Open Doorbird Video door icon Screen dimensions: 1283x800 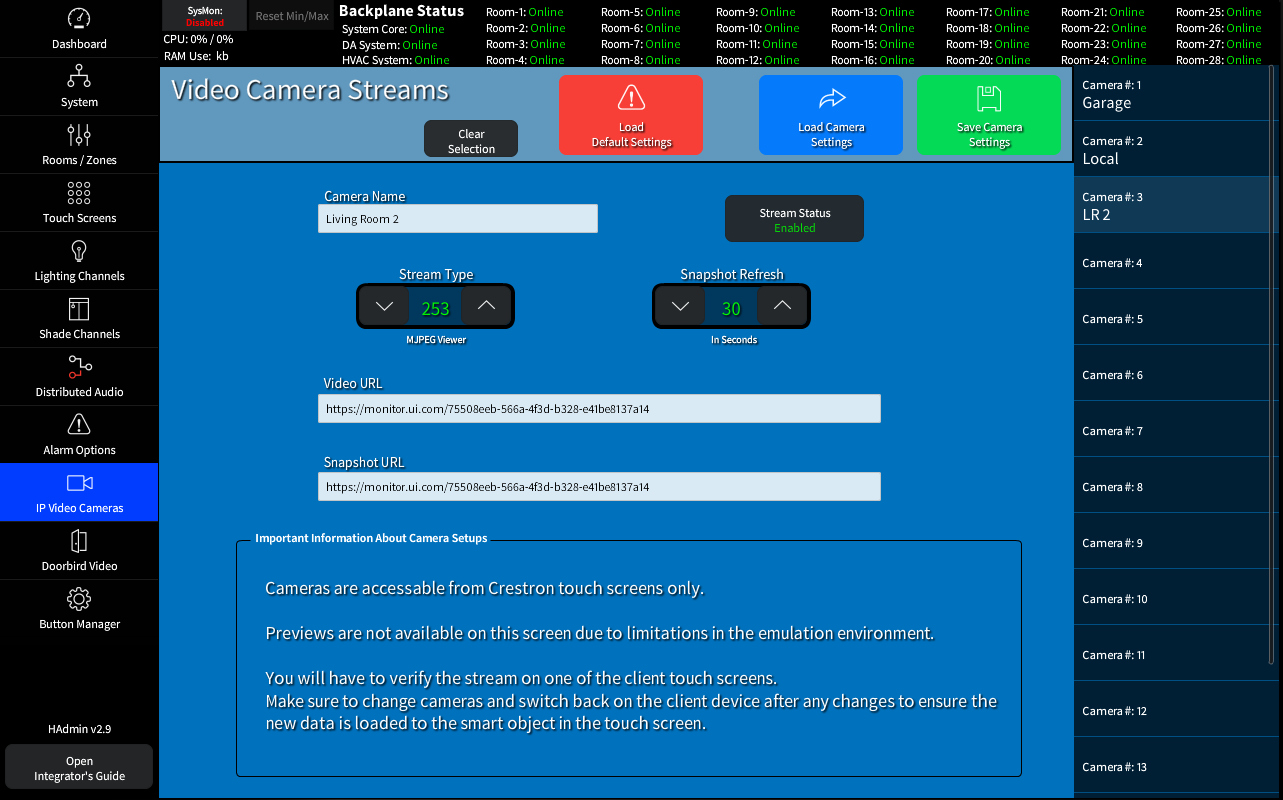tap(79, 541)
